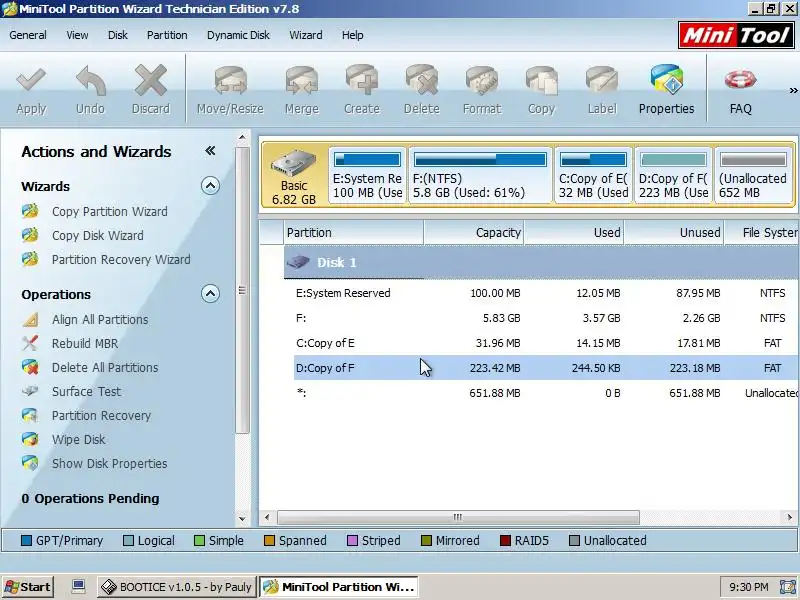Select the C:Copy of E partition row

[546, 343]
